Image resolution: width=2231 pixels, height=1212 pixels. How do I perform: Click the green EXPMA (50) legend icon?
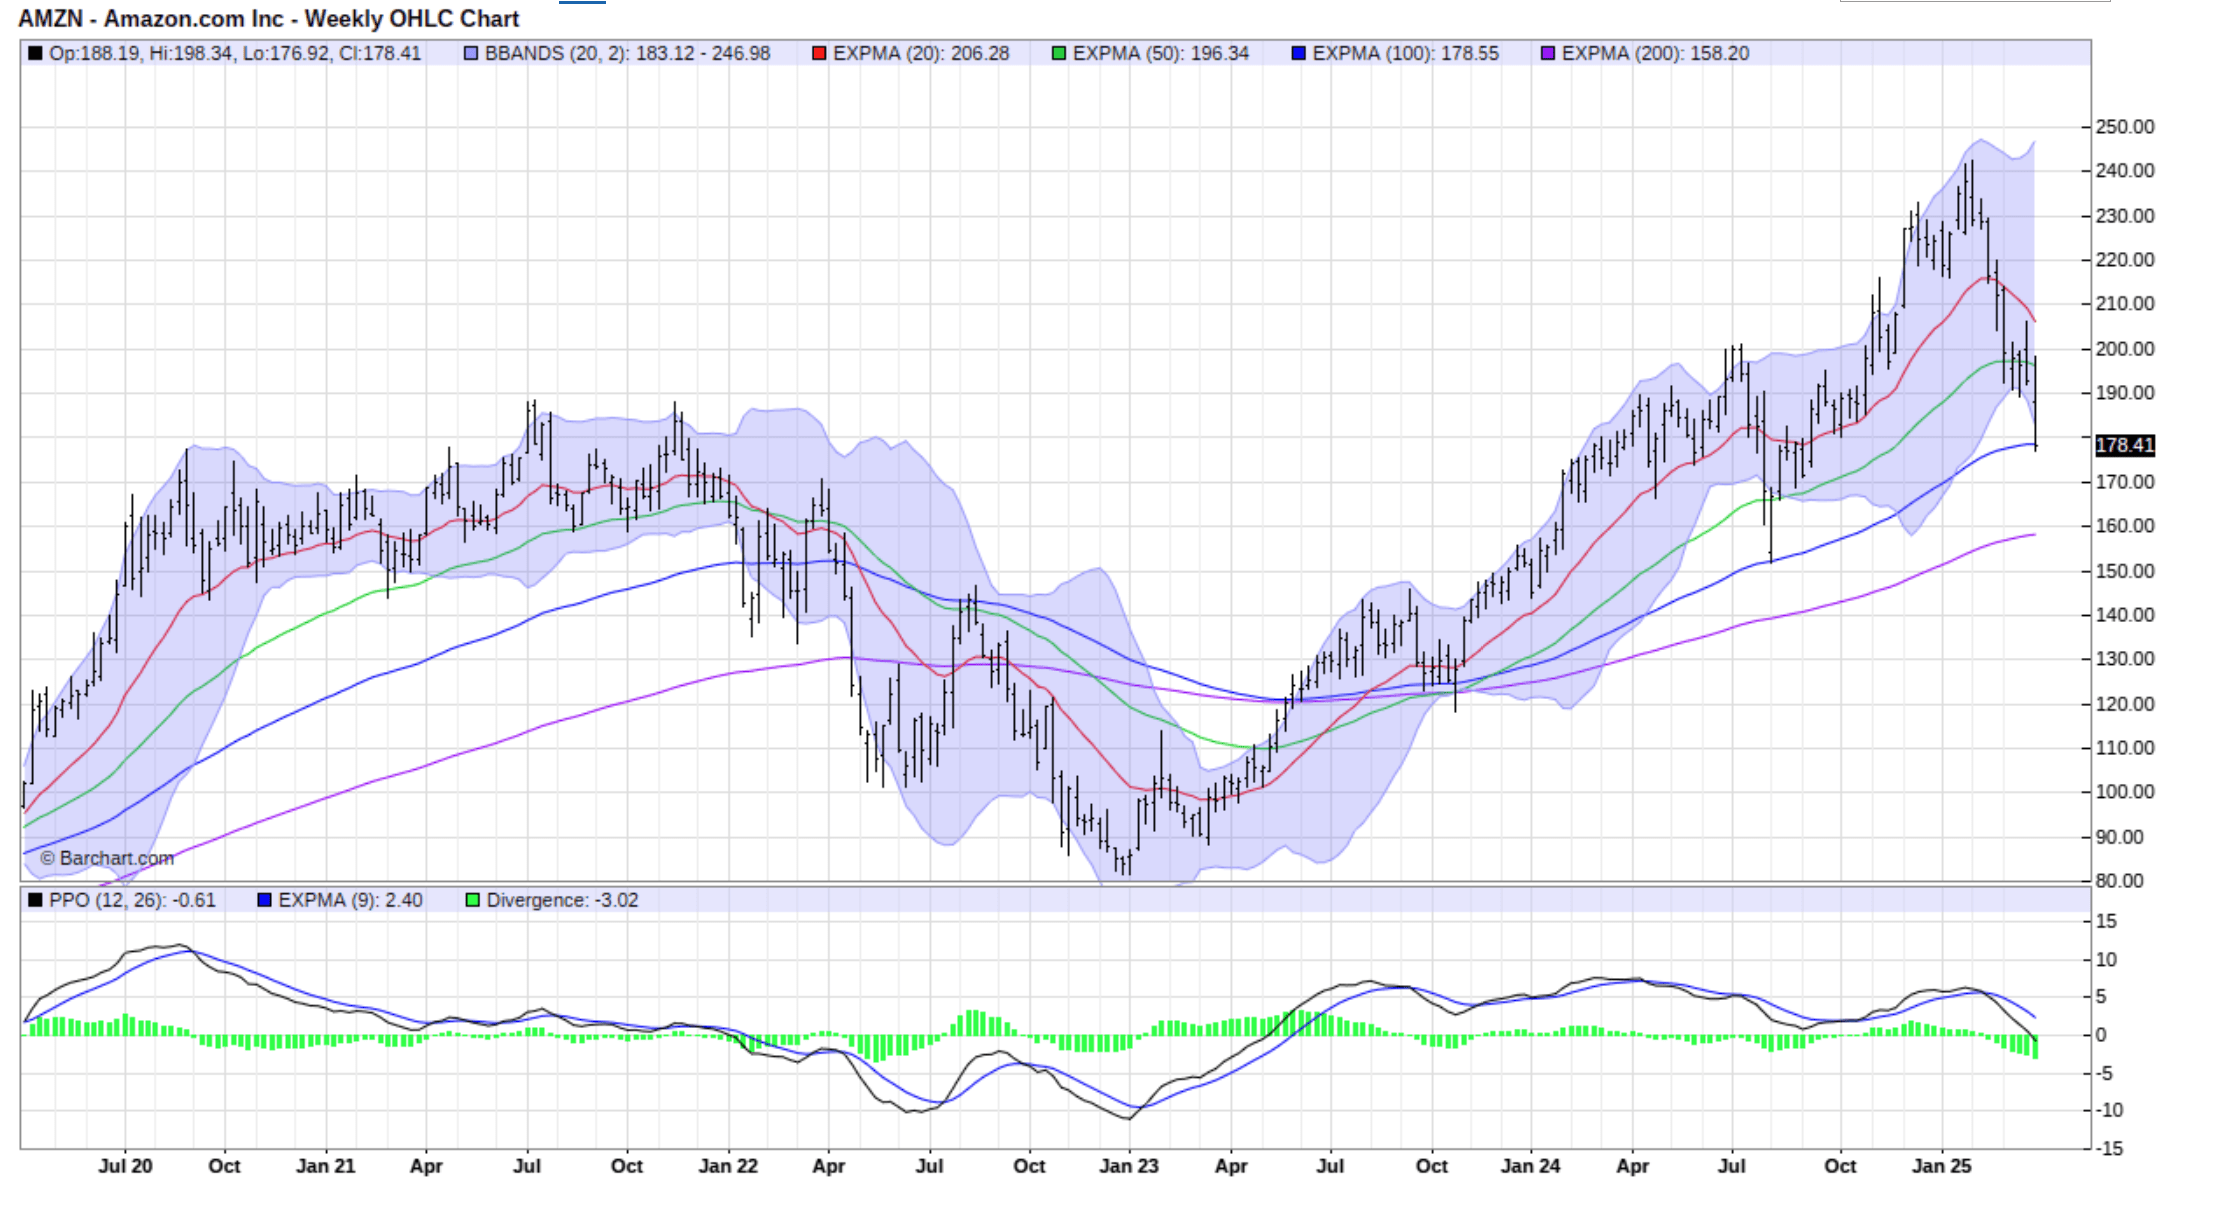(x=1057, y=54)
